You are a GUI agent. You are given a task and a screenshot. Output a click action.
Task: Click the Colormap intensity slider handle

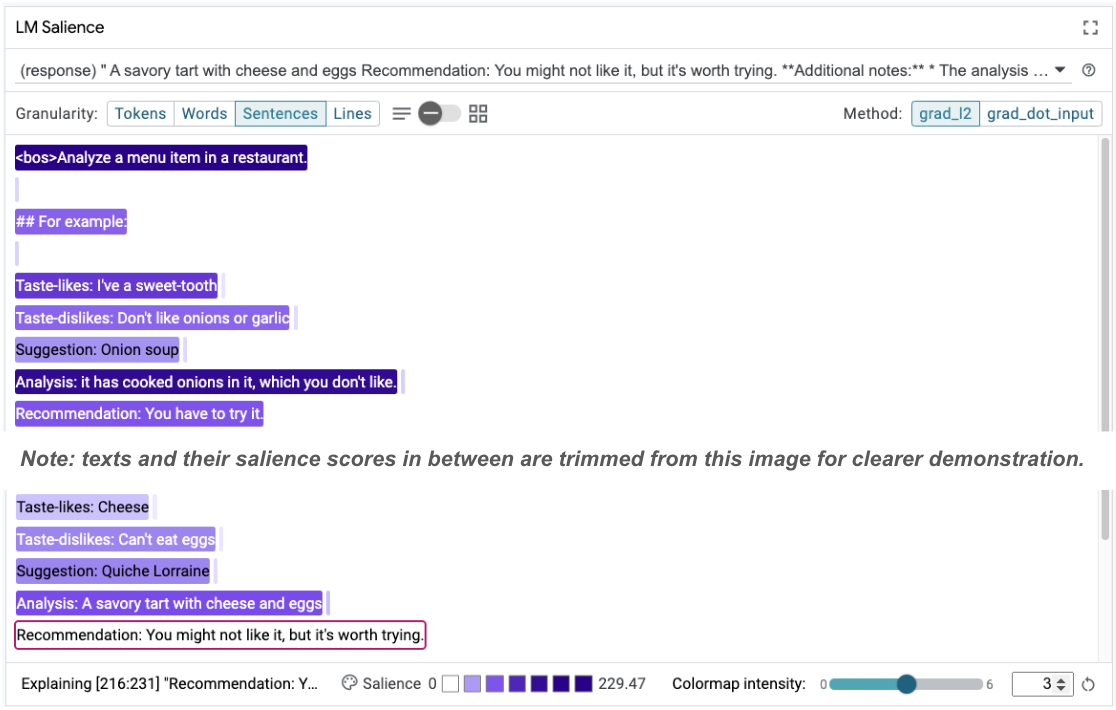point(906,684)
